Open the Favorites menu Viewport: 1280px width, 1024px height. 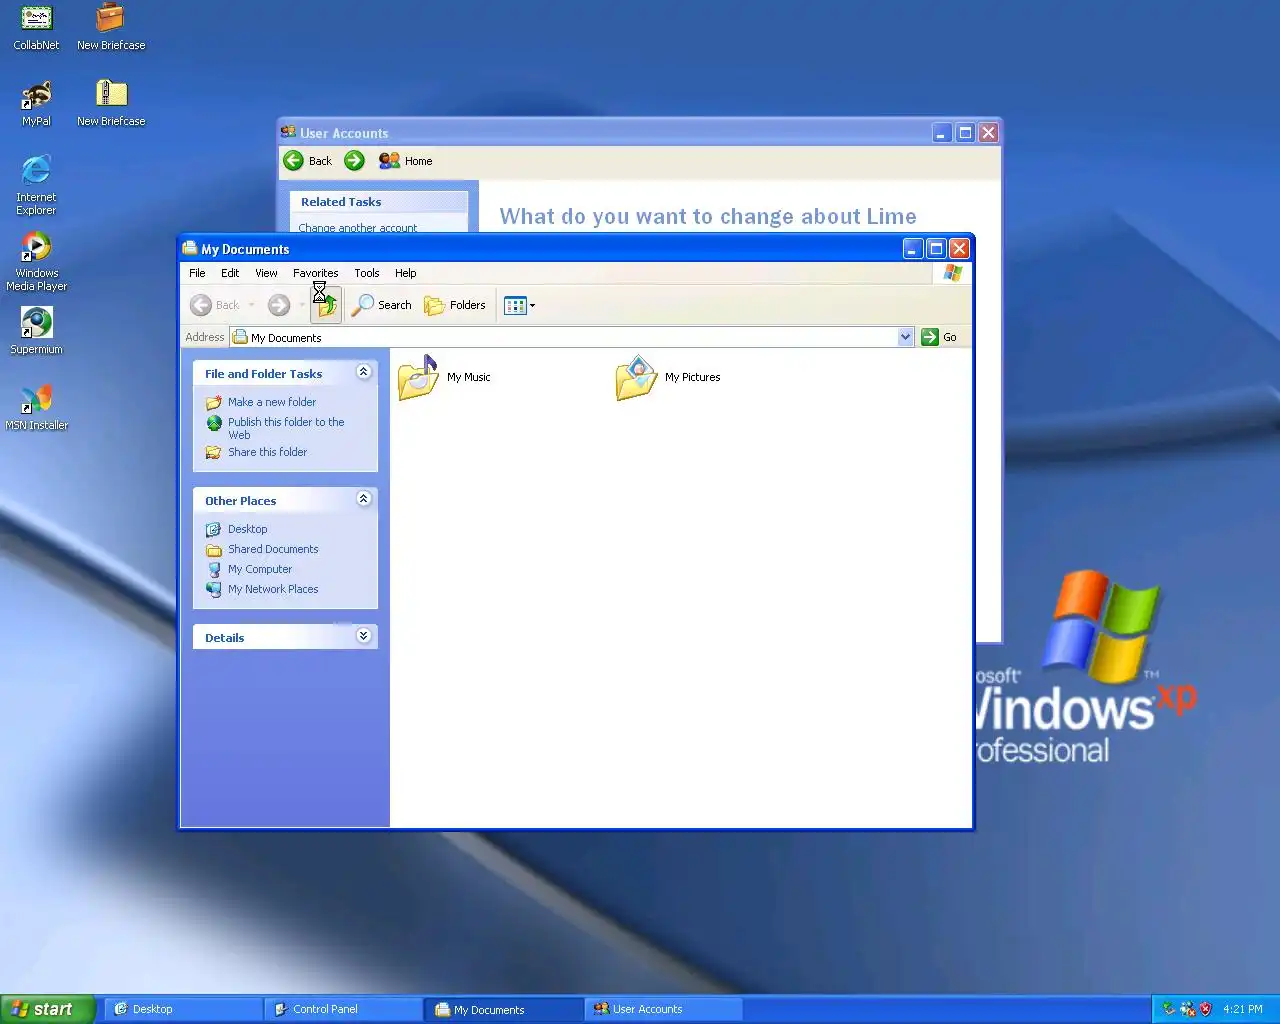click(x=315, y=273)
